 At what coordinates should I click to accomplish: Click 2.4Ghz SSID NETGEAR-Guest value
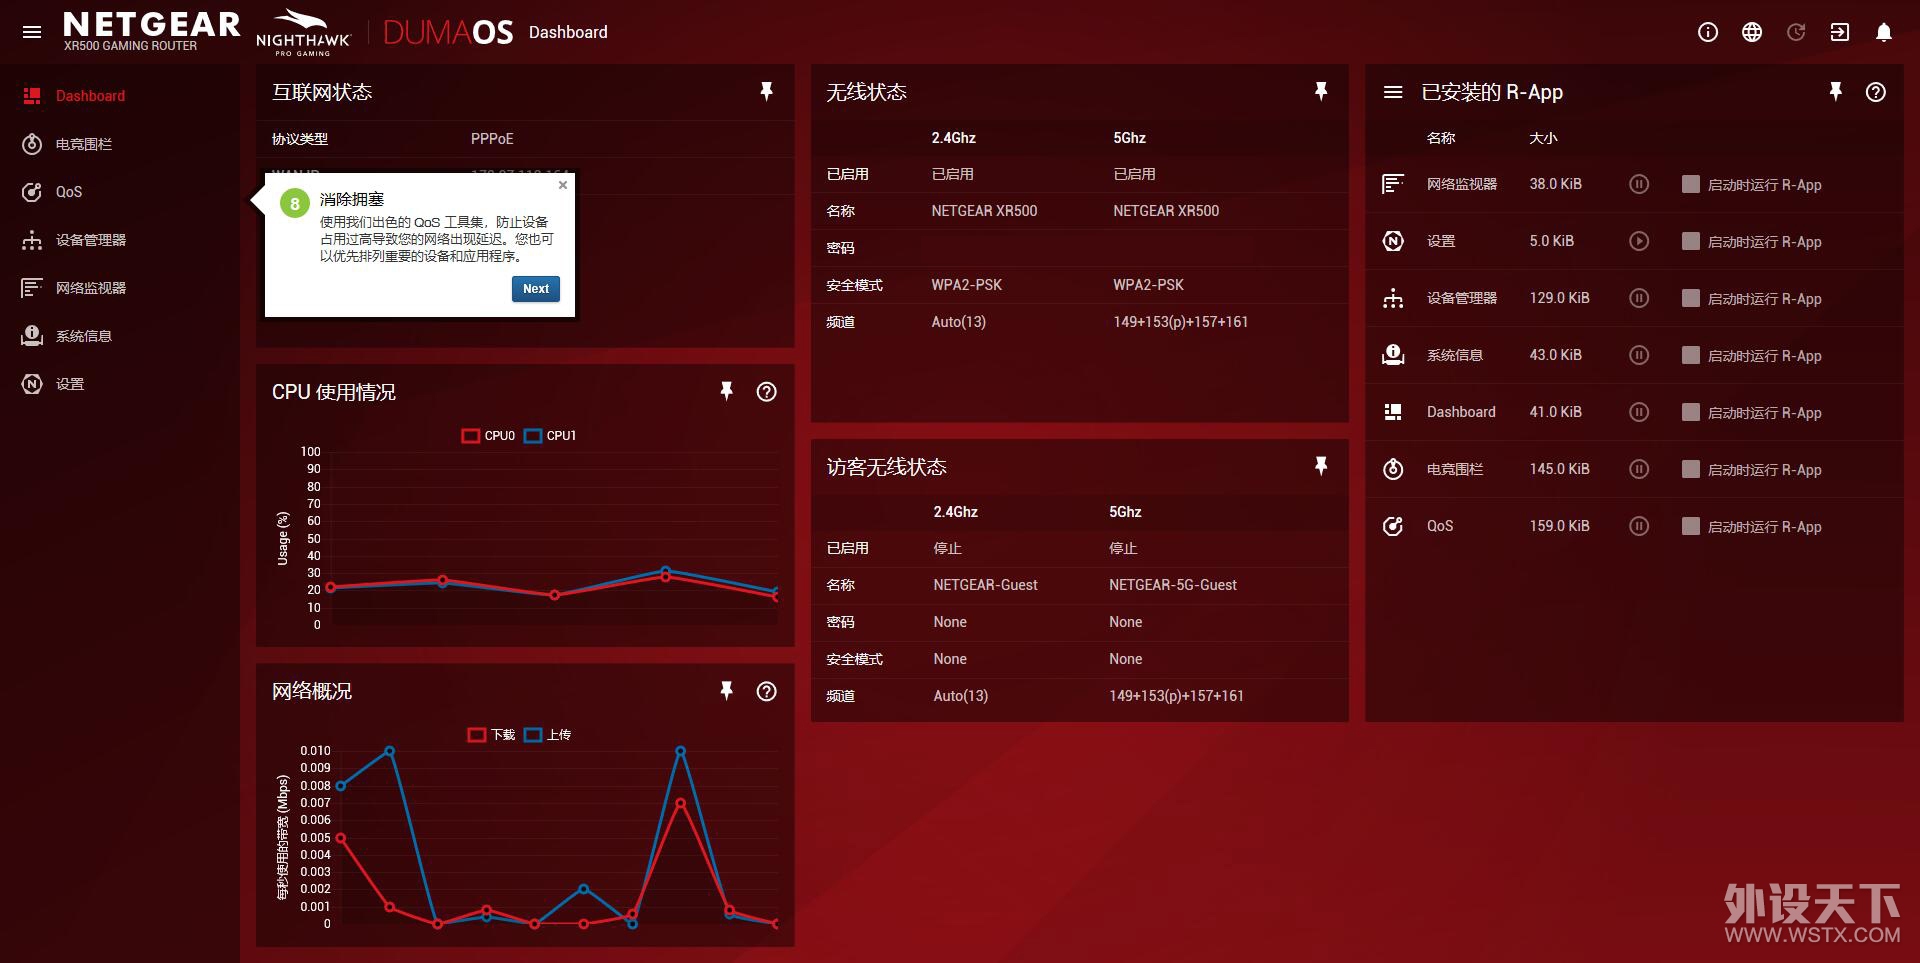985,585
